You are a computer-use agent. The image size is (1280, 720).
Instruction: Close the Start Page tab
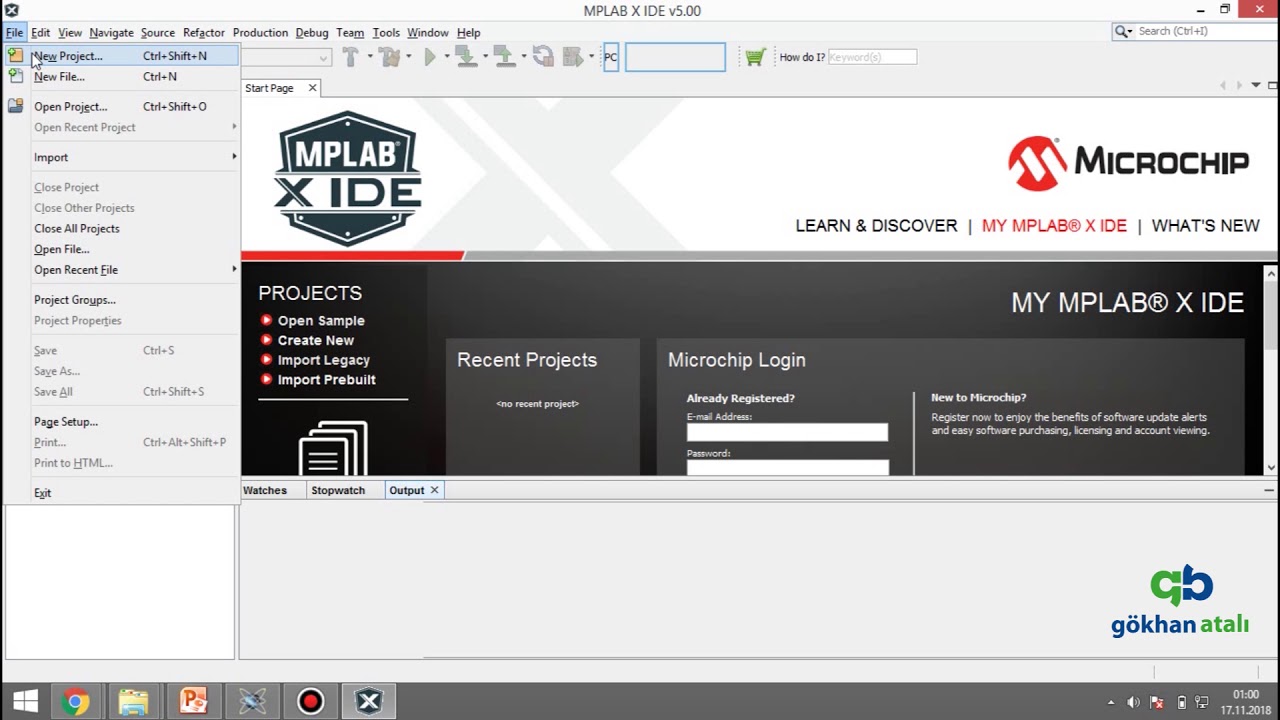click(312, 88)
